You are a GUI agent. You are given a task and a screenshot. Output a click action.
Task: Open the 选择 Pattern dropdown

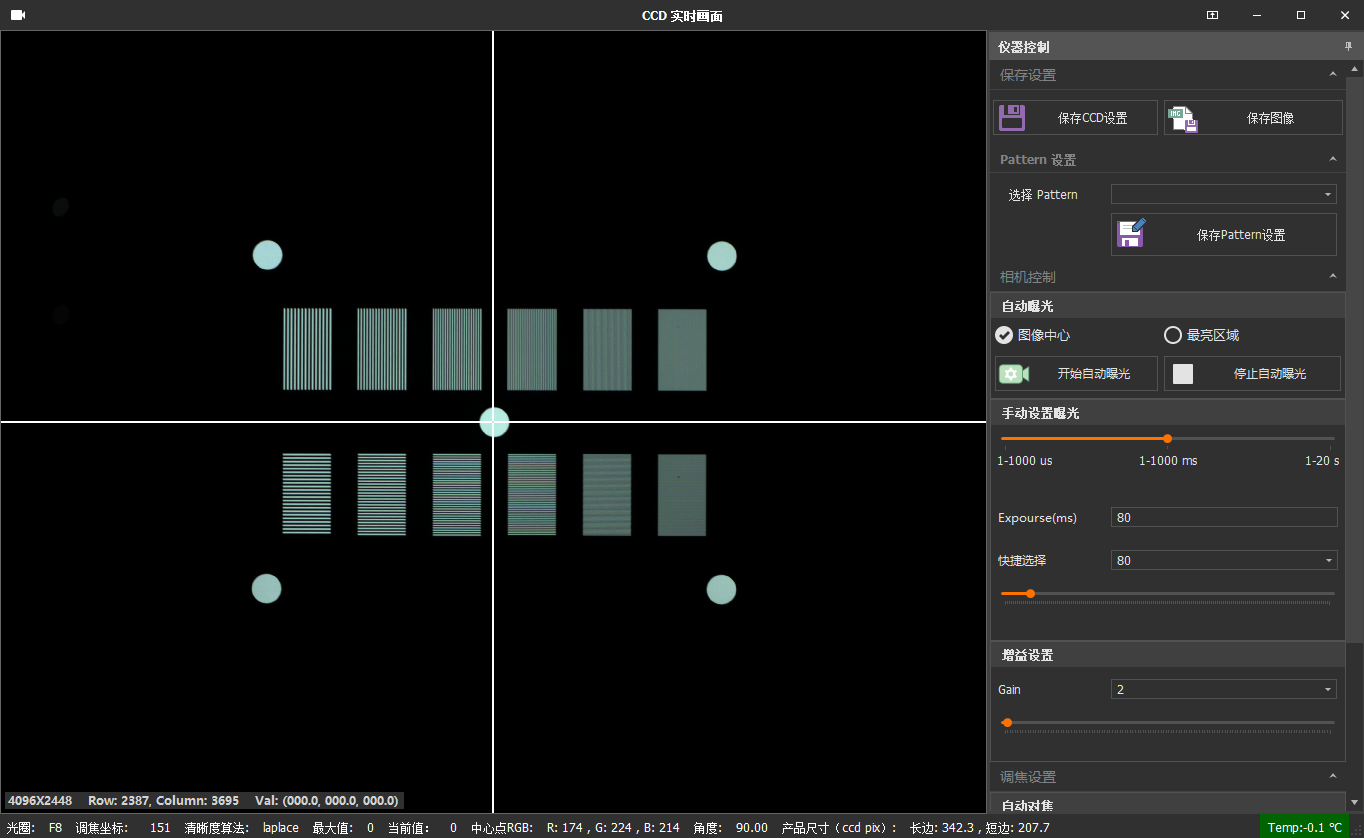pos(1224,194)
